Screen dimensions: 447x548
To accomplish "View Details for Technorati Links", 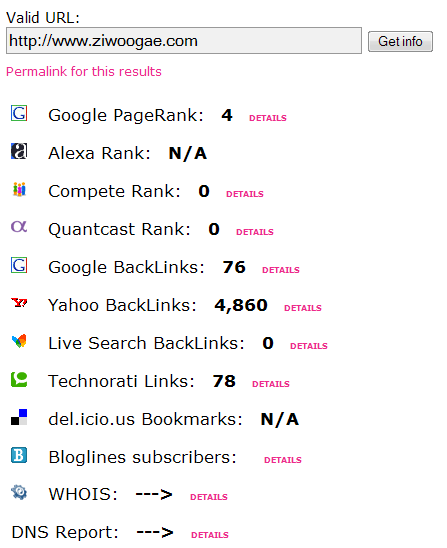I will (271, 384).
